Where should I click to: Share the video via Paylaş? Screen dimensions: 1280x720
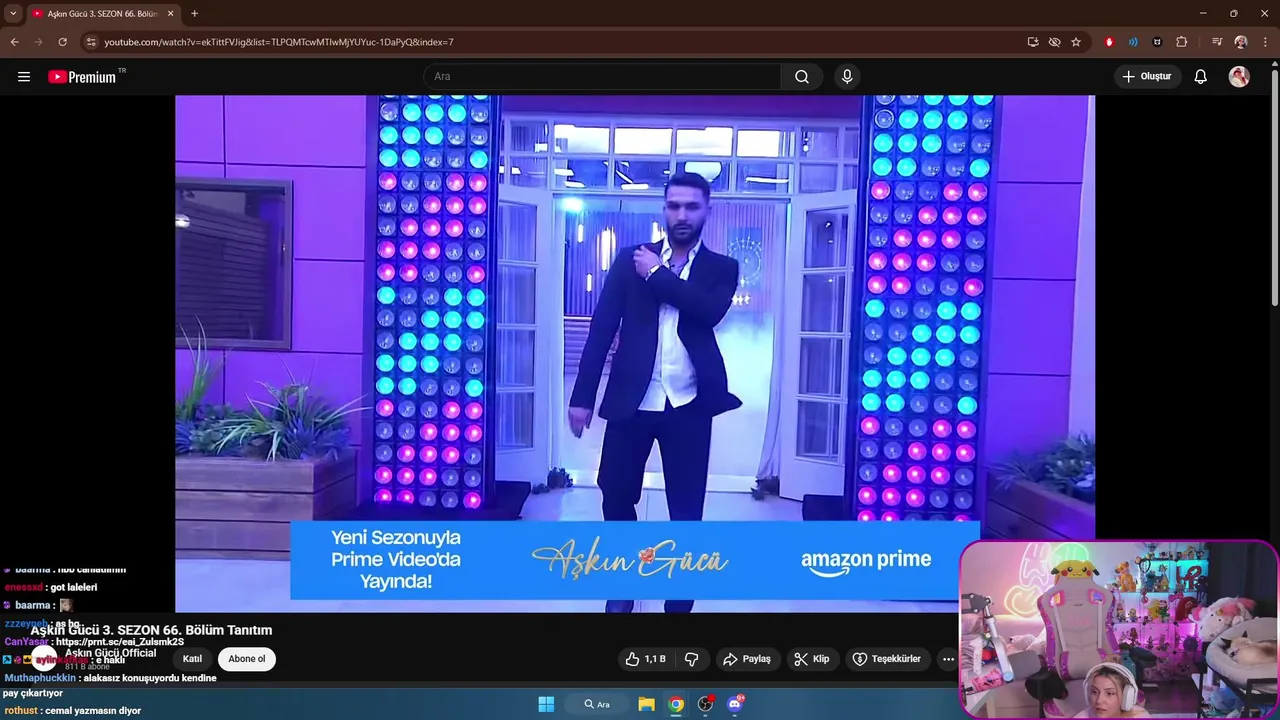click(747, 659)
